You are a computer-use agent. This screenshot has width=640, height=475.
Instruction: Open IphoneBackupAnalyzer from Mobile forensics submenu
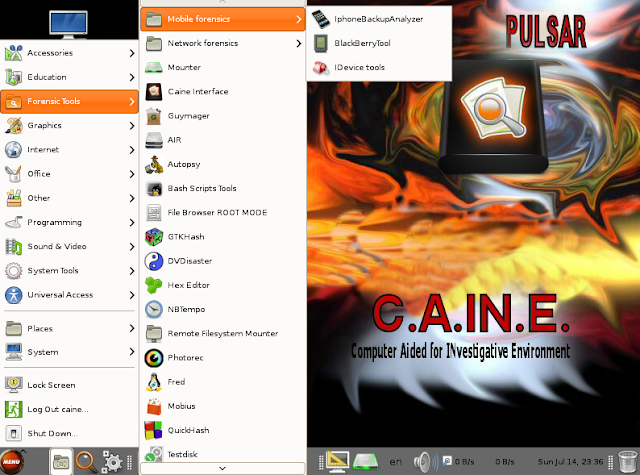pyautogui.click(x=379, y=19)
